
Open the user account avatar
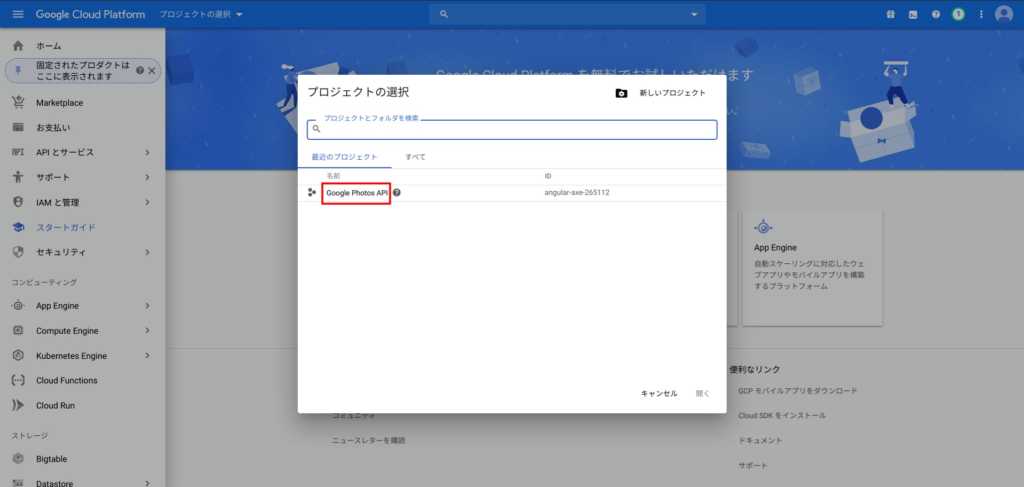click(1003, 14)
